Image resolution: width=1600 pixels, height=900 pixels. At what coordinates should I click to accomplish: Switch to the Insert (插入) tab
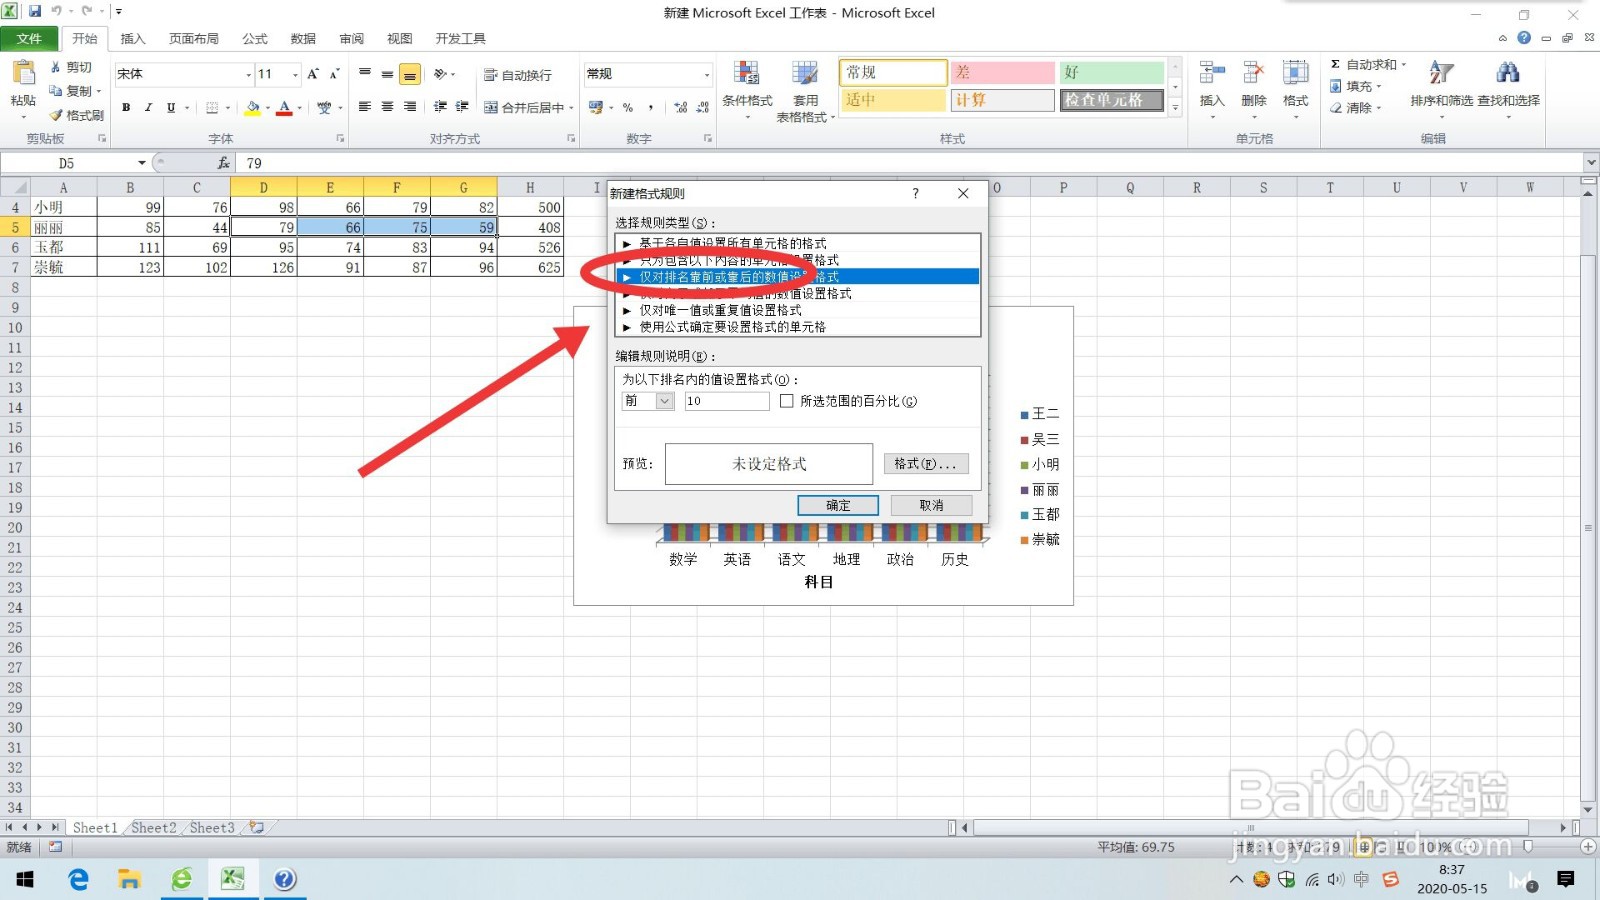click(x=133, y=39)
